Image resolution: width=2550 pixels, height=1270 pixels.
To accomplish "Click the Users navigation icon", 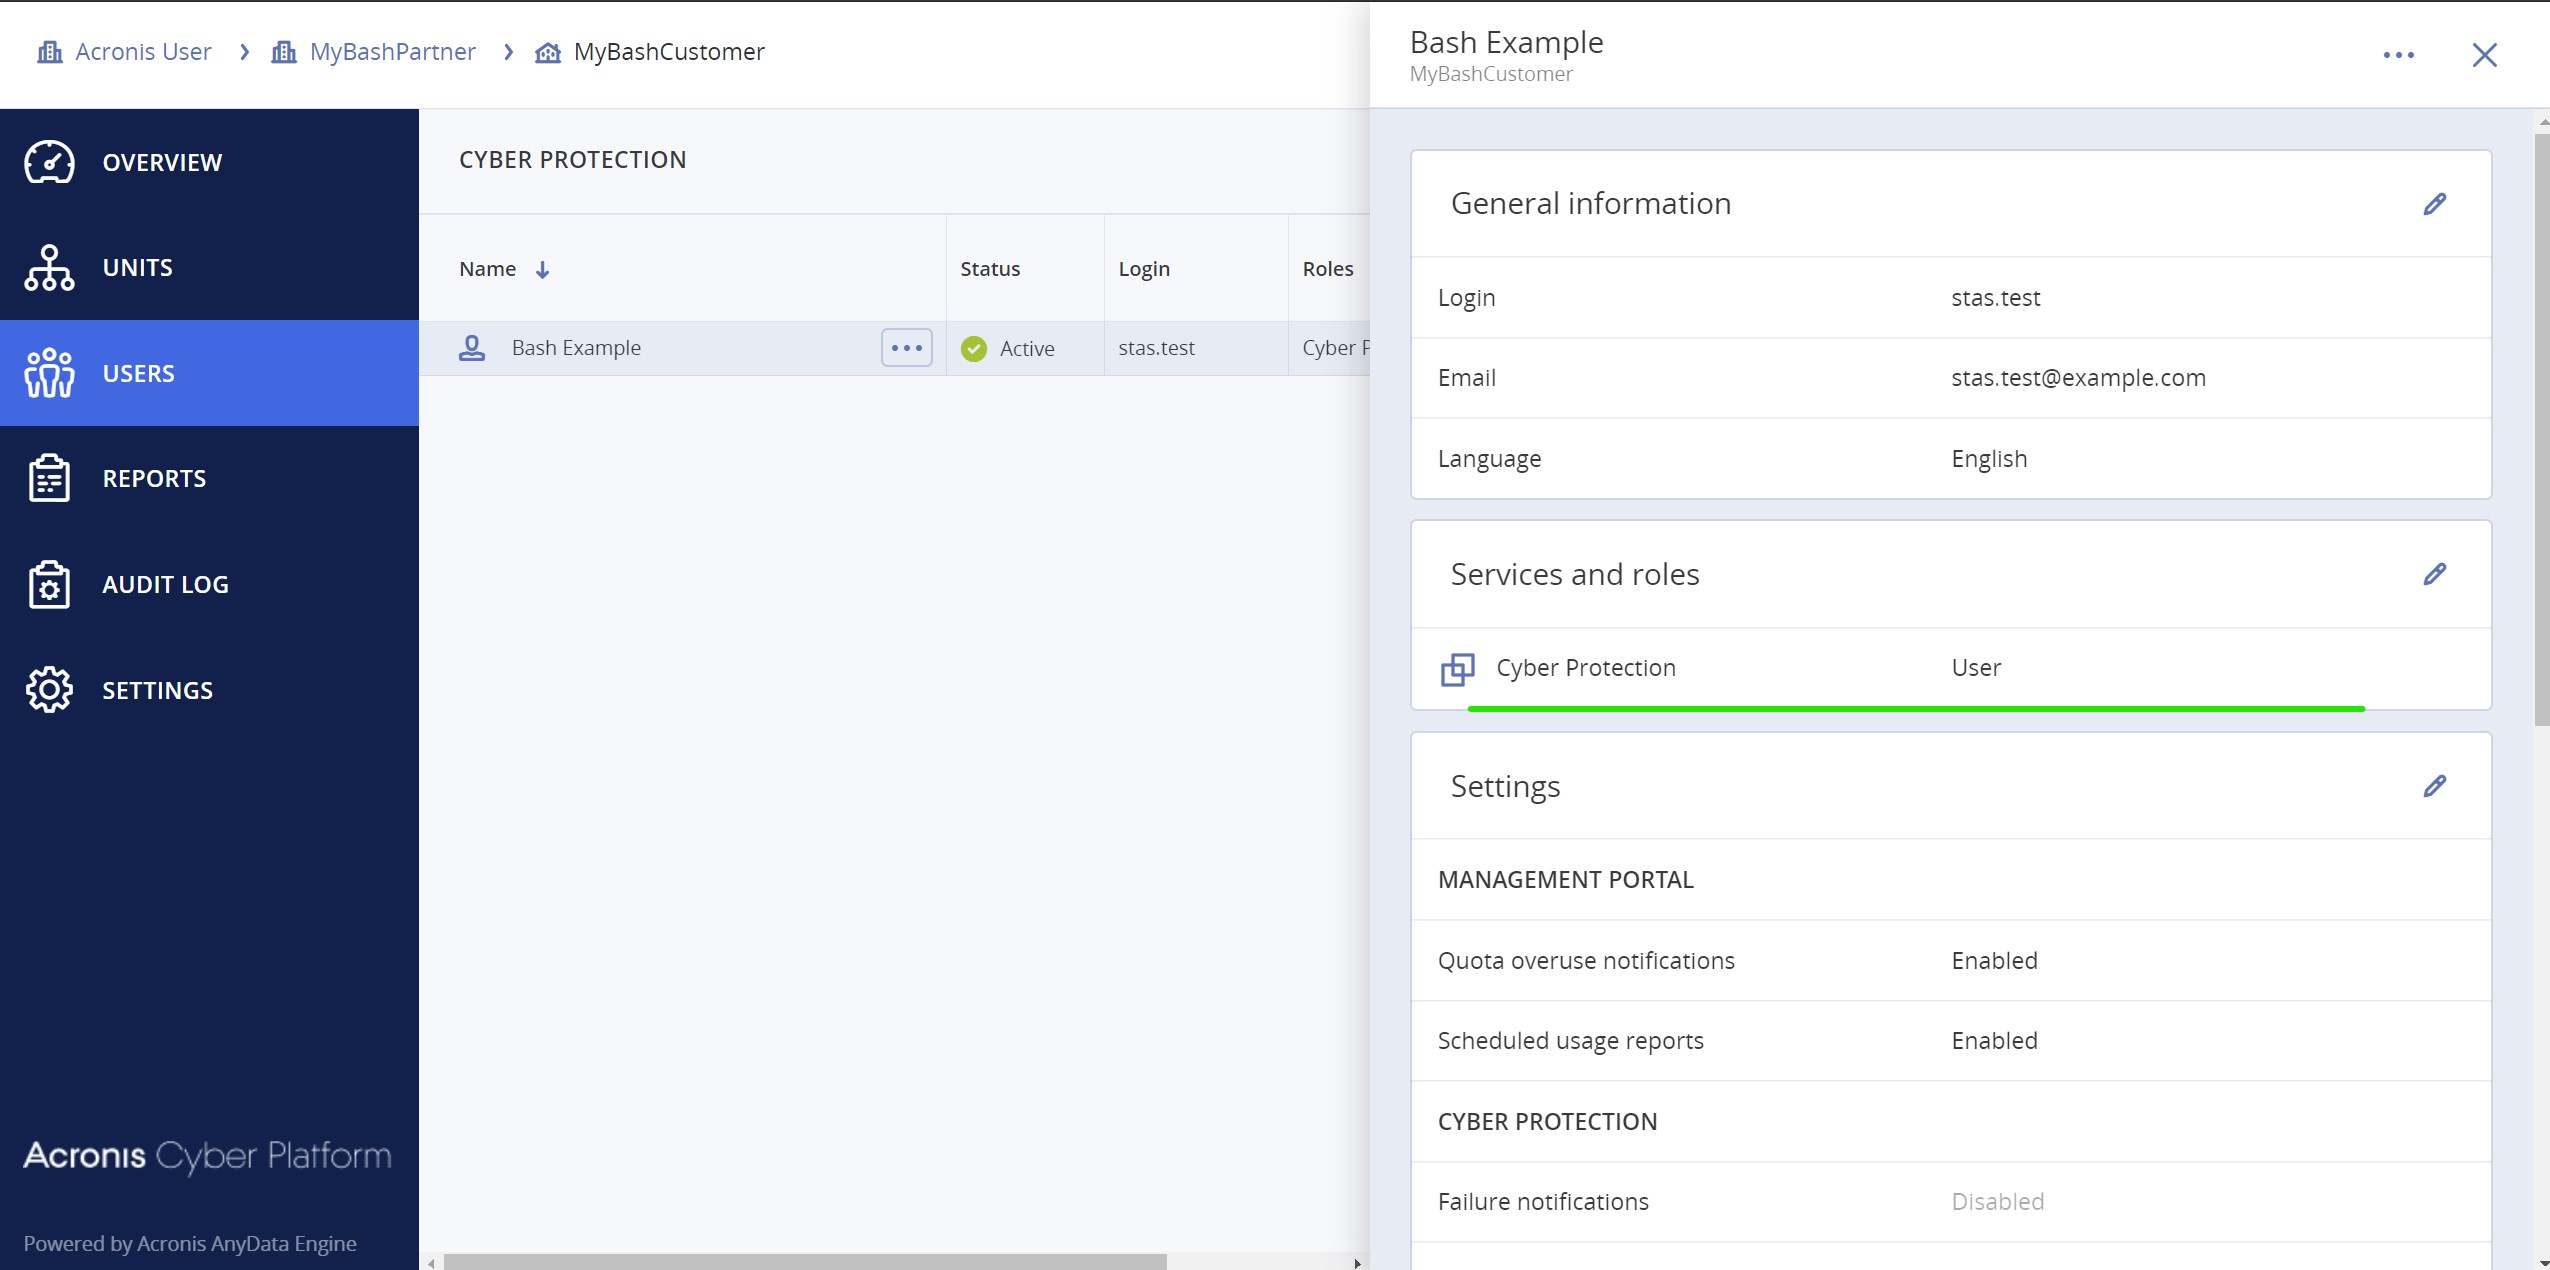I will pyautogui.click(x=49, y=372).
